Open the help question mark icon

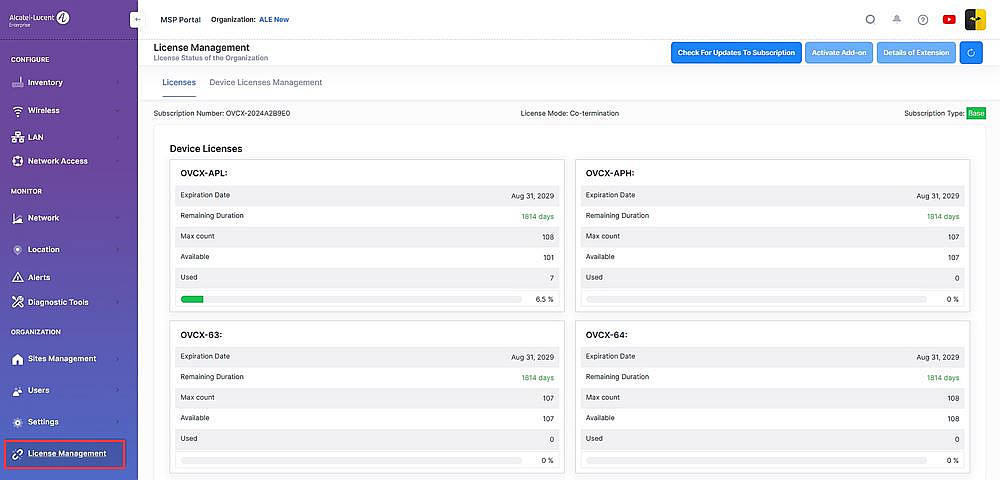click(922, 19)
